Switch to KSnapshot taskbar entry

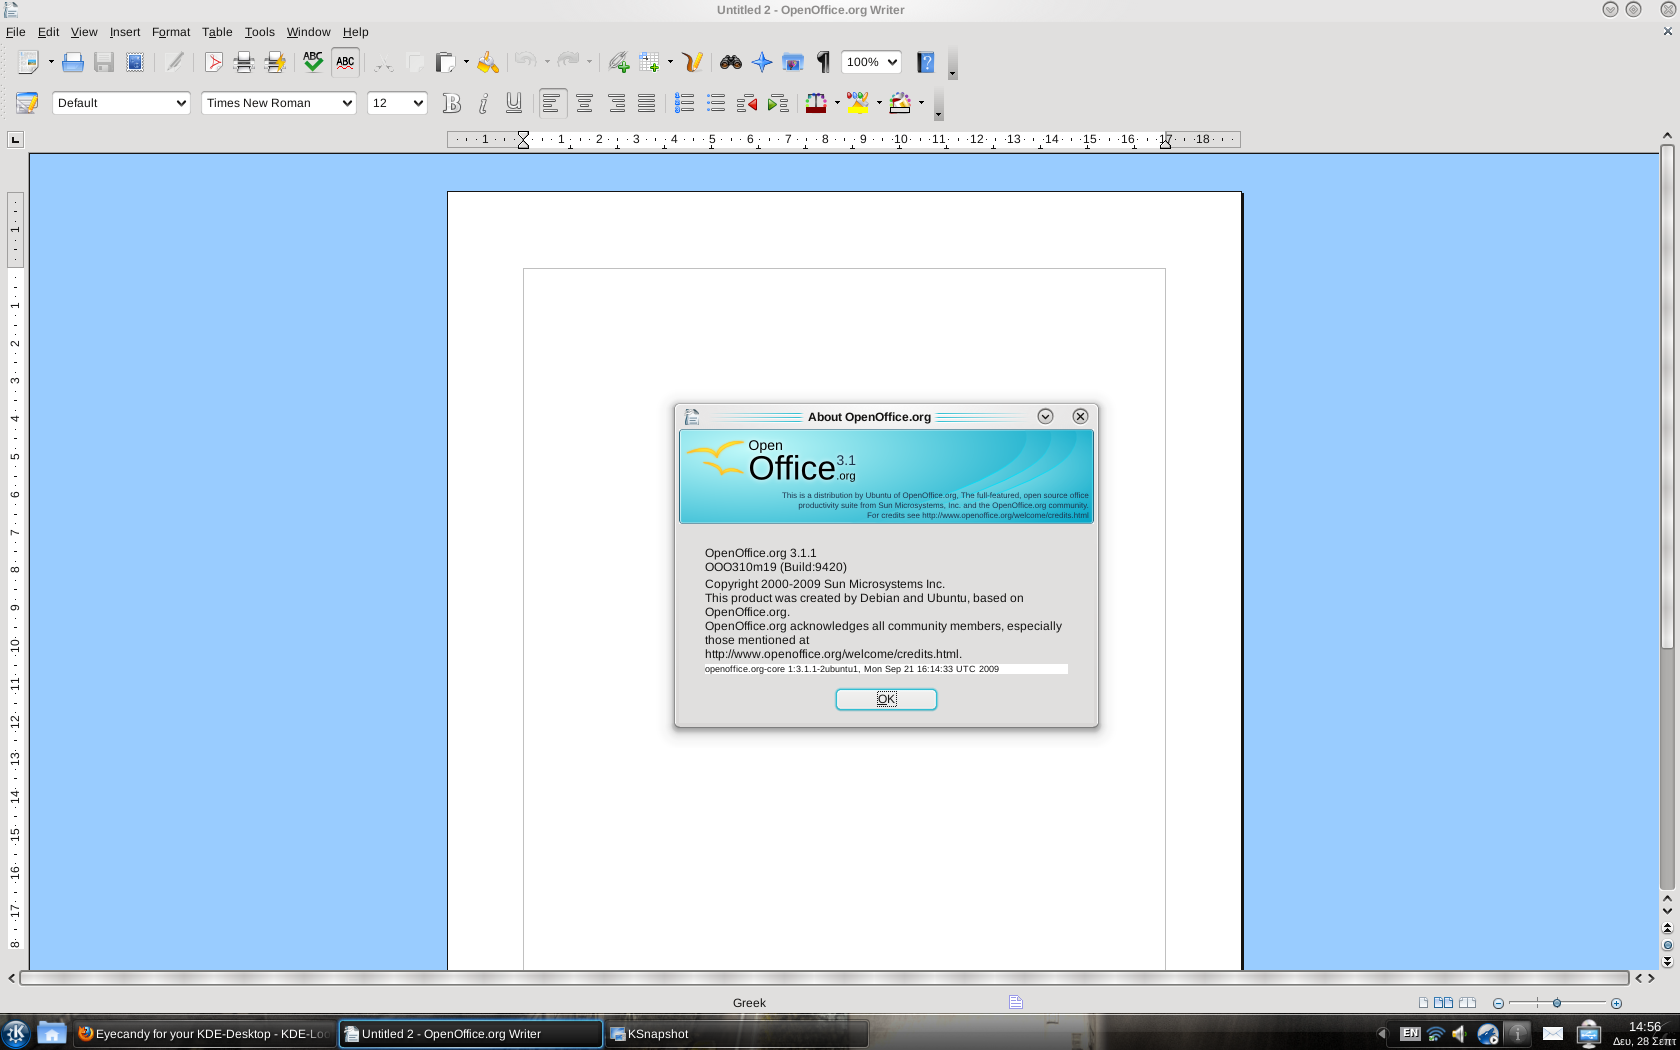point(737,1034)
